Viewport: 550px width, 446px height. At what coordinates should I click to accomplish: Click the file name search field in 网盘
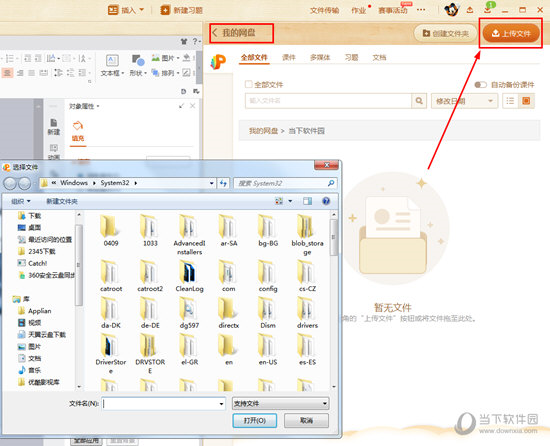tap(328, 101)
